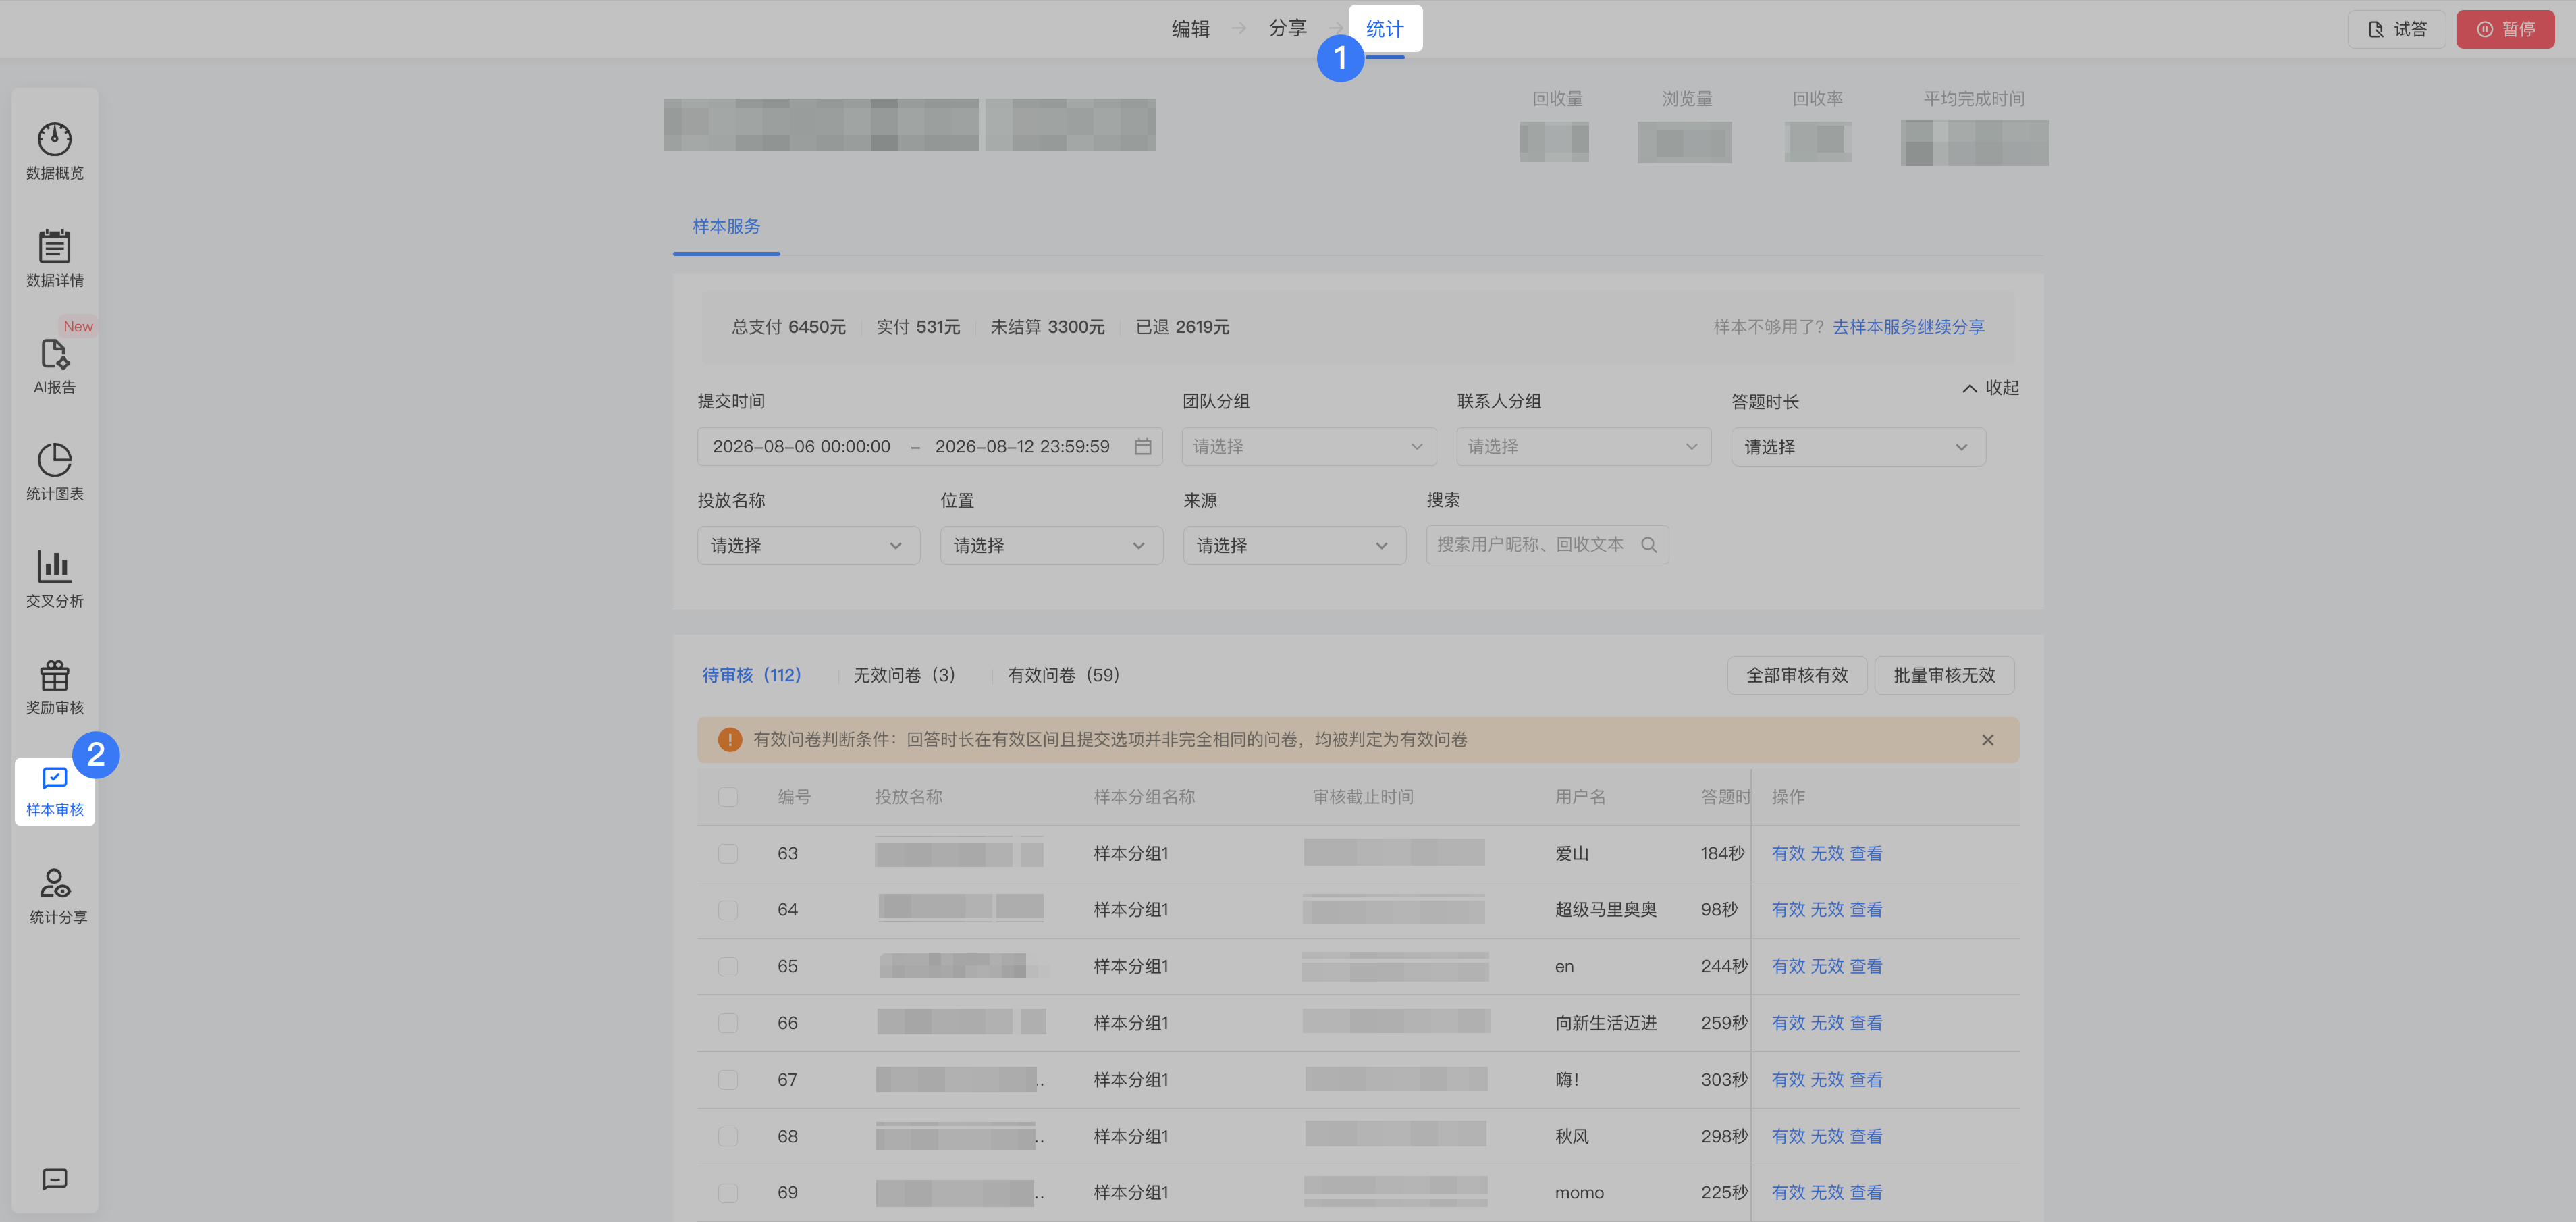Open the 数据概览 dashboard icon
2576x1222 pixels.
(54, 139)
